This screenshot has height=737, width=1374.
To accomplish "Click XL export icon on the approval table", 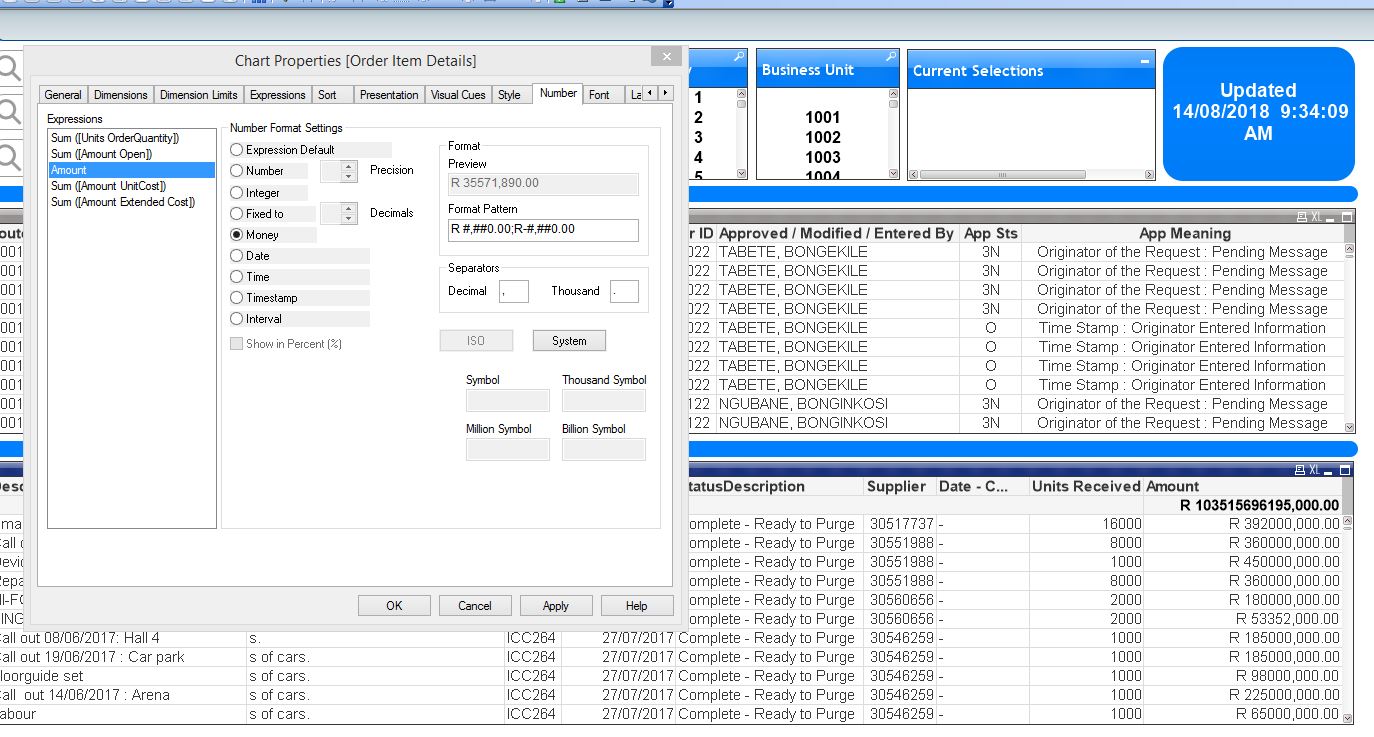I will coord(1316,217).
